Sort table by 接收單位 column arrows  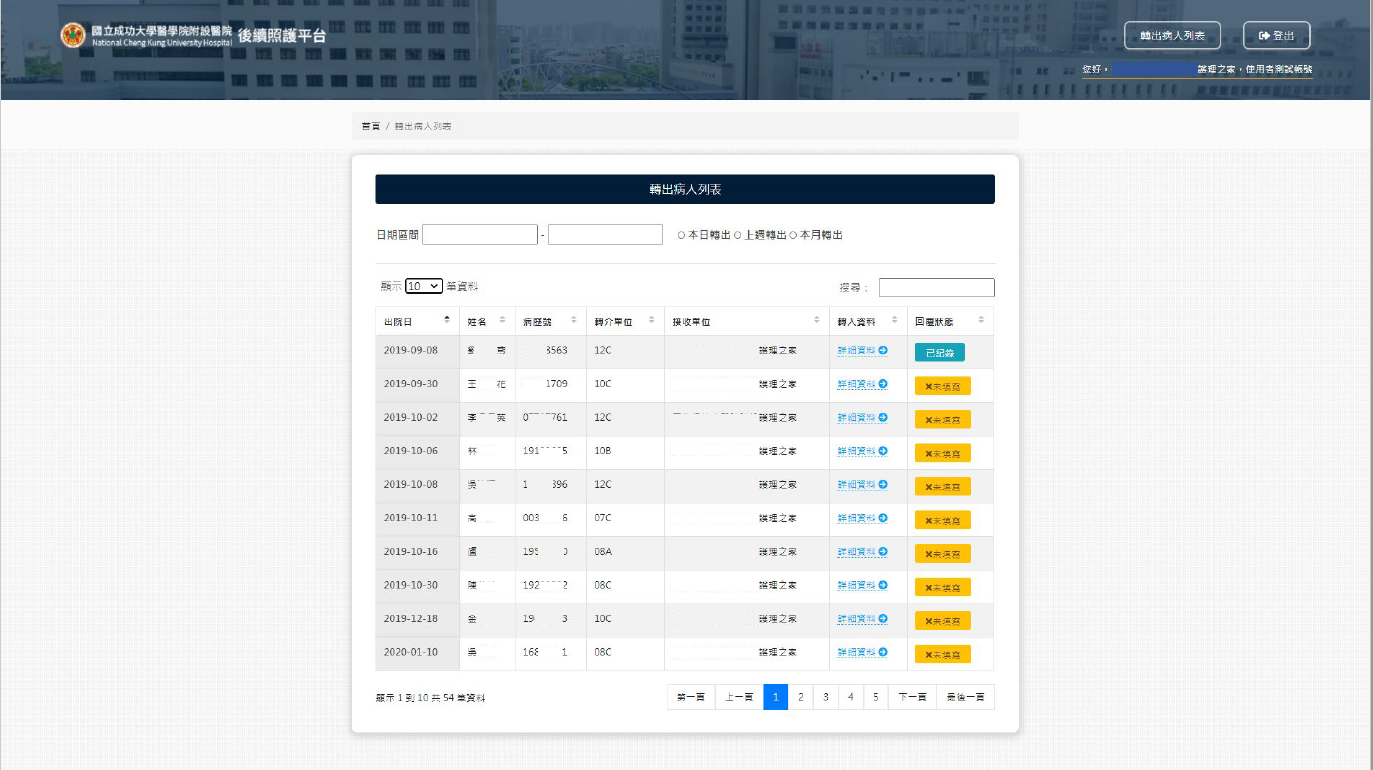click(x=817, y=321)
